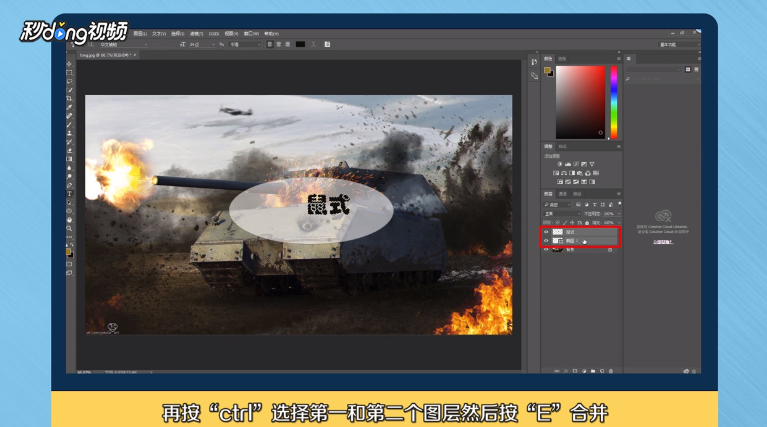The height and width of the screenshot is (427, 767).
Task: Select the Lasso tool
Action: [69, 81]
